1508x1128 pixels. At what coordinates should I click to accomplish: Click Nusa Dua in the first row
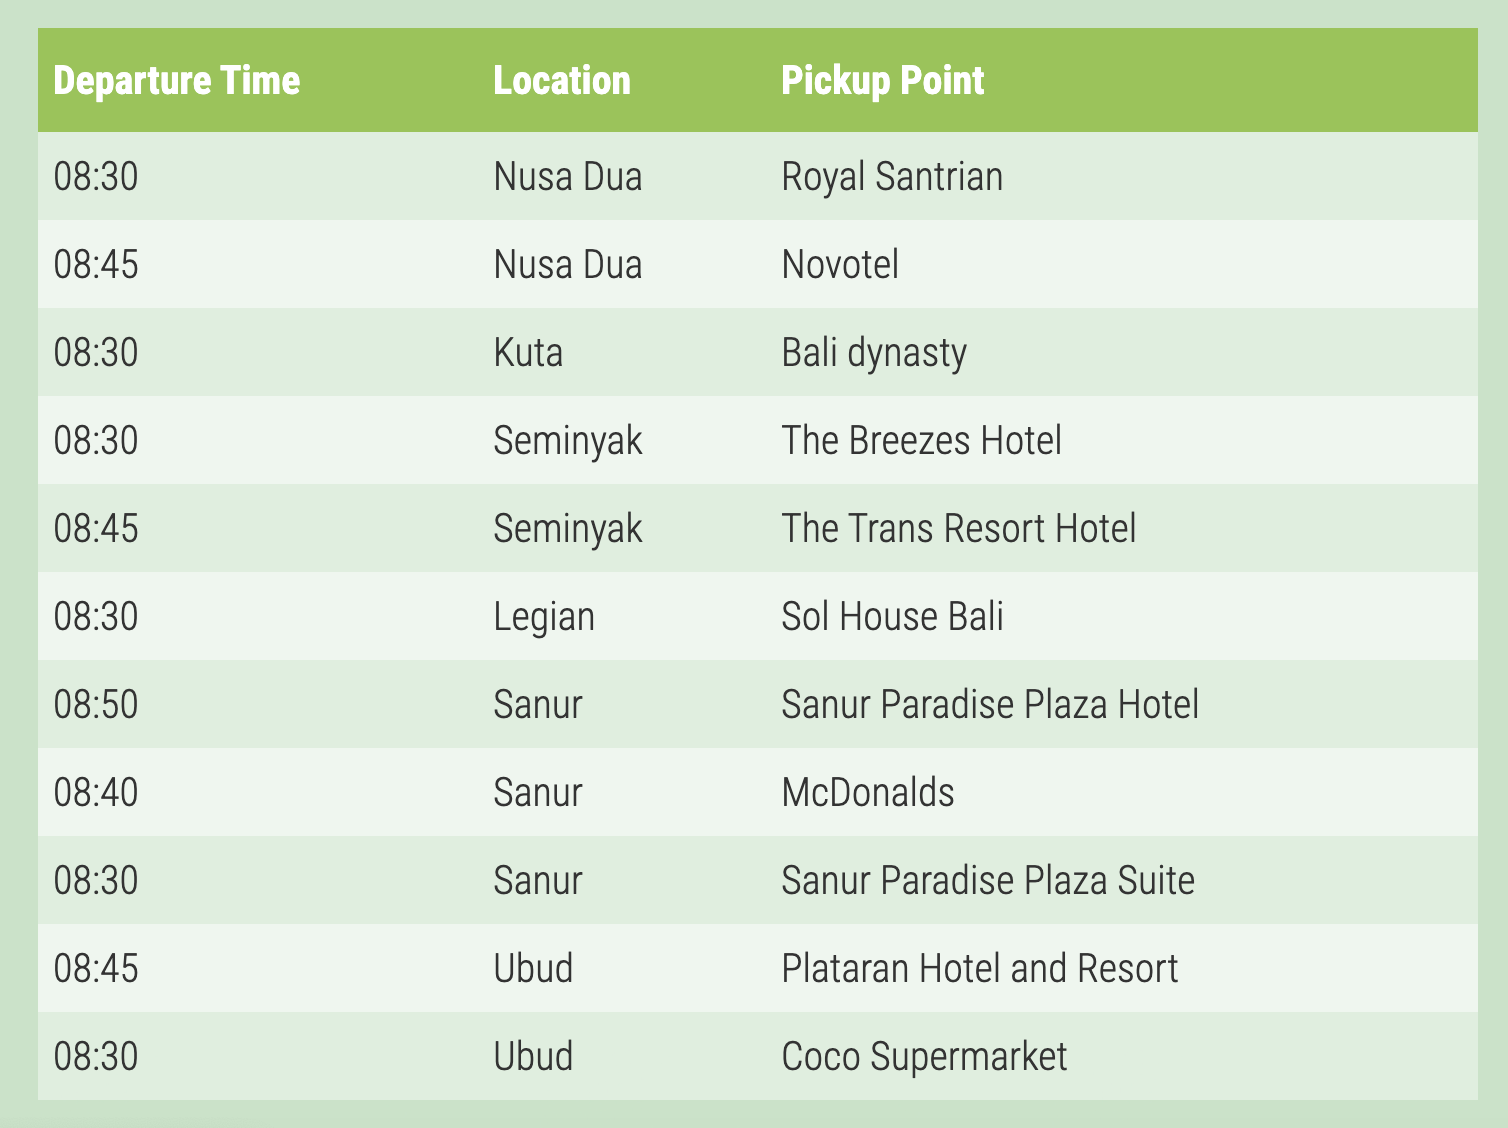[568, 177]
